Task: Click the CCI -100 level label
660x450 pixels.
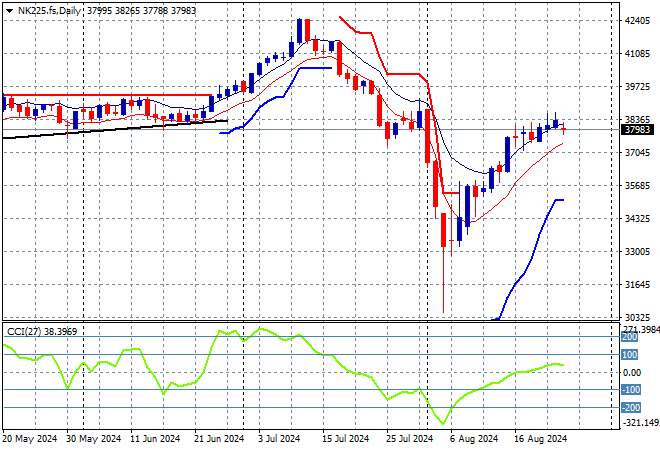Action: click(x=631, y=390)
